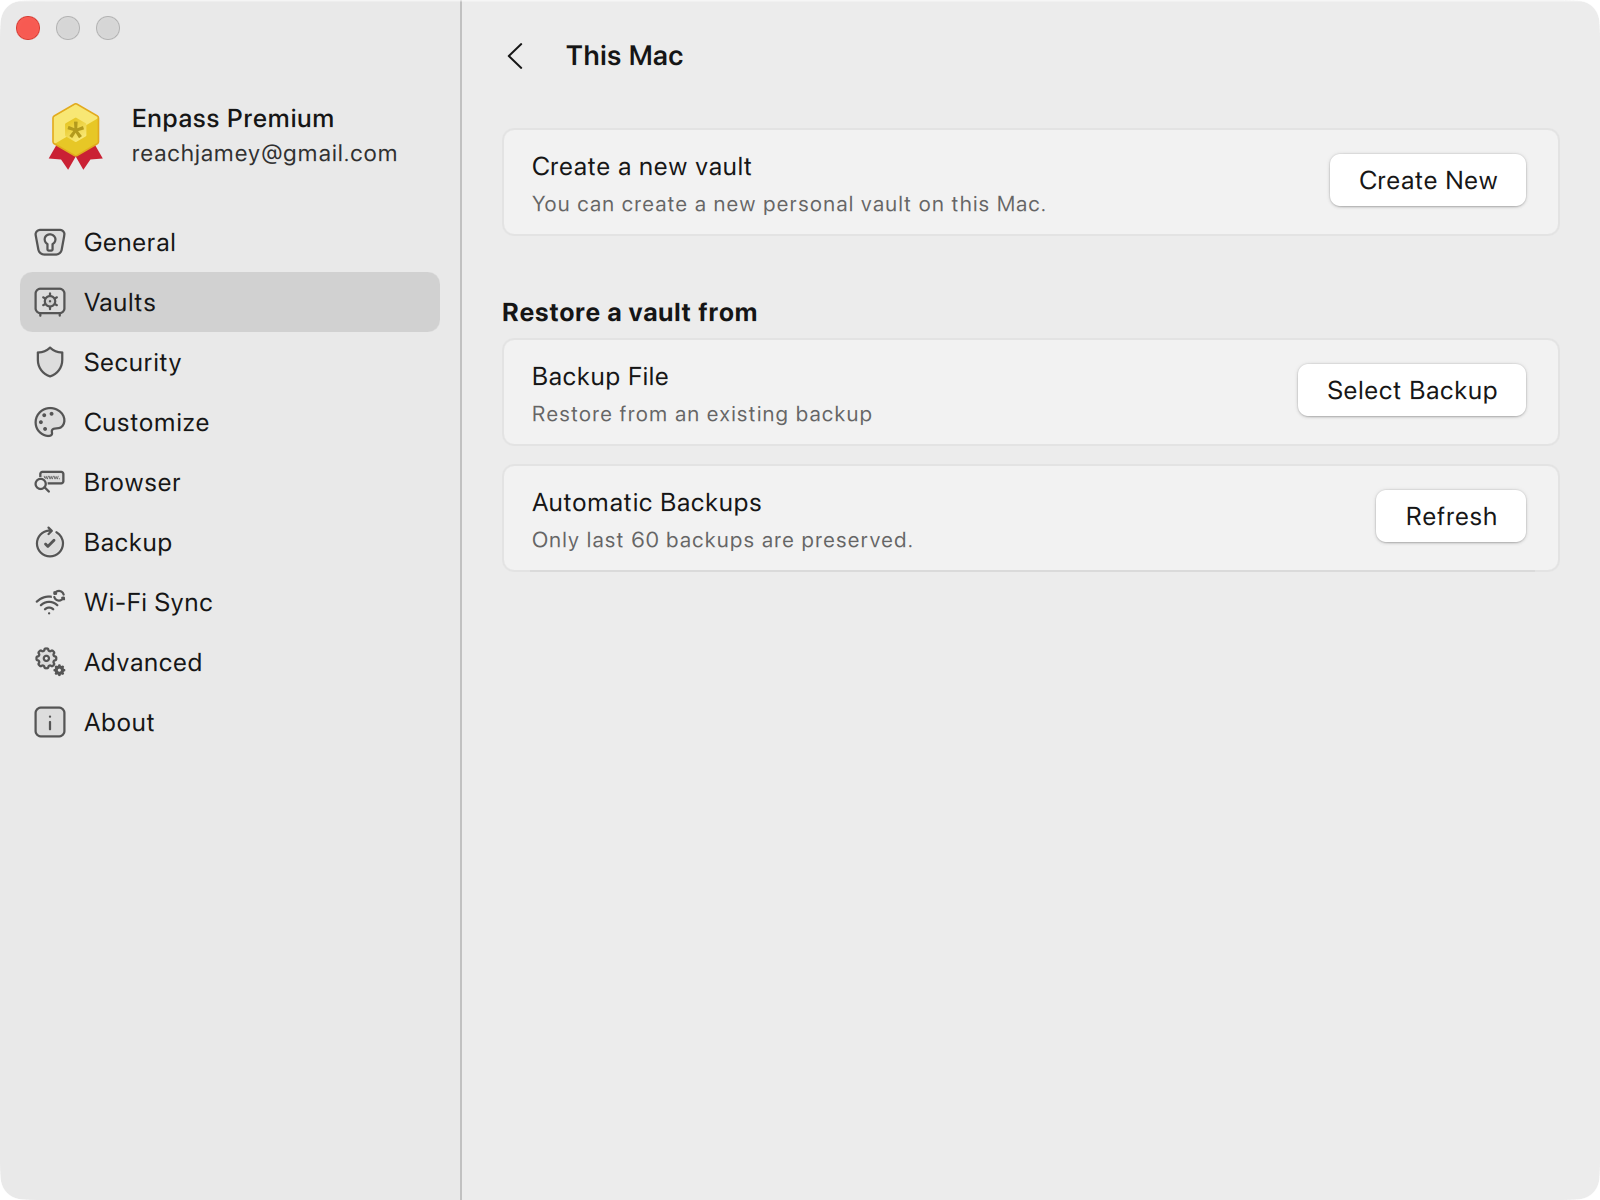Click the Security shield icon
The width and height of the screenshot is (1600, 1200).
[50, 362]
